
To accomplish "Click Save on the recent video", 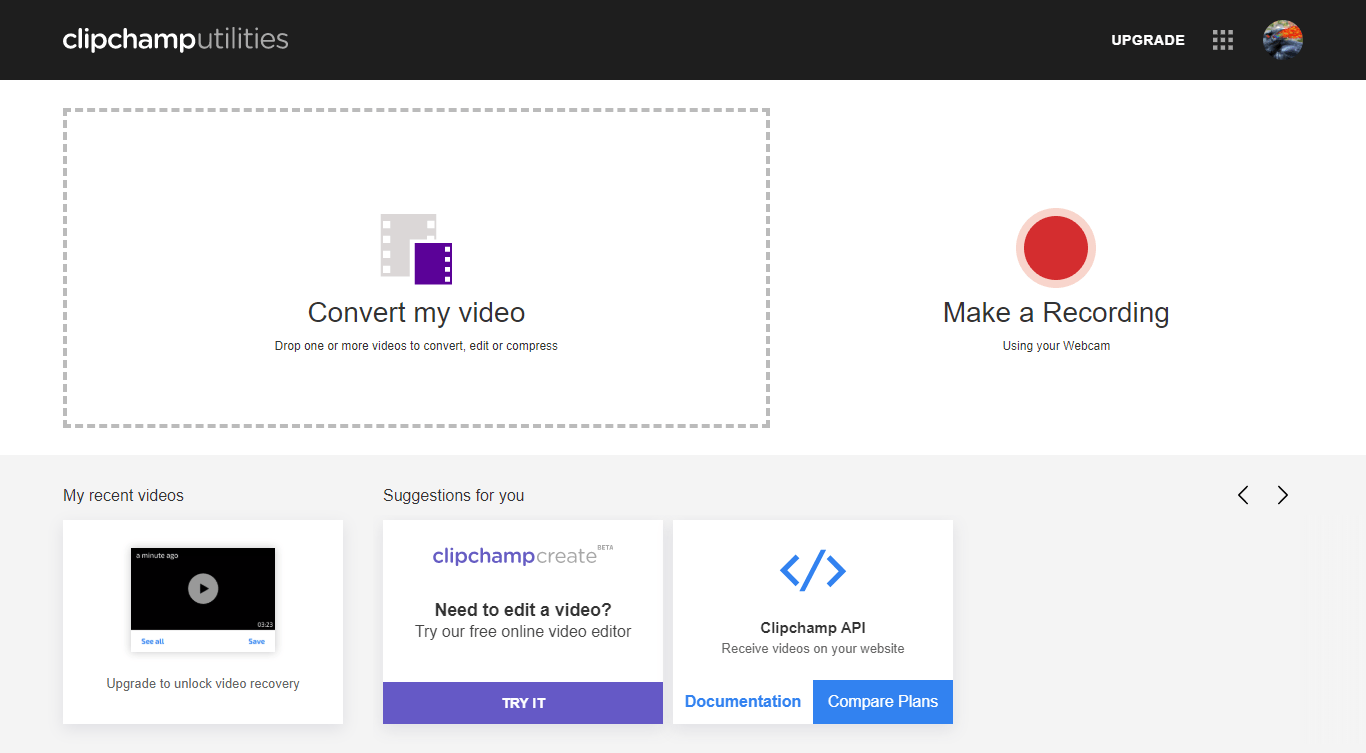I will click(x=256, y=641).
